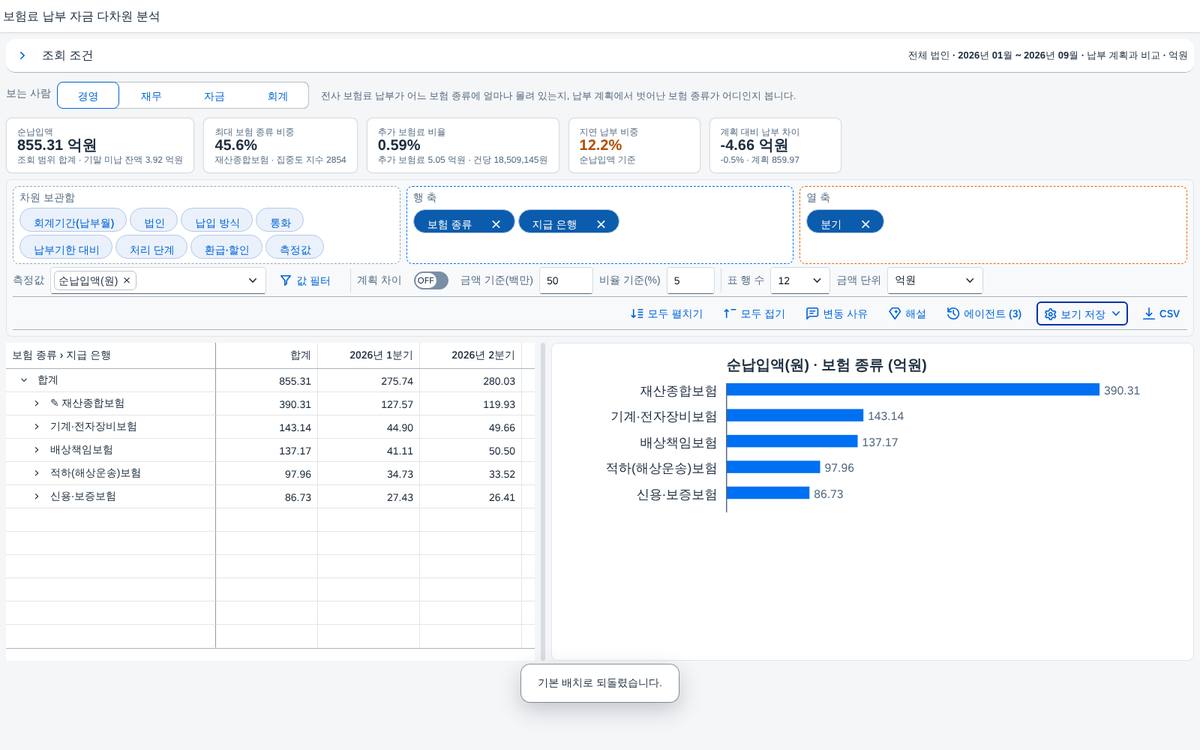Download data with the CSV button

click(1161, 314)
